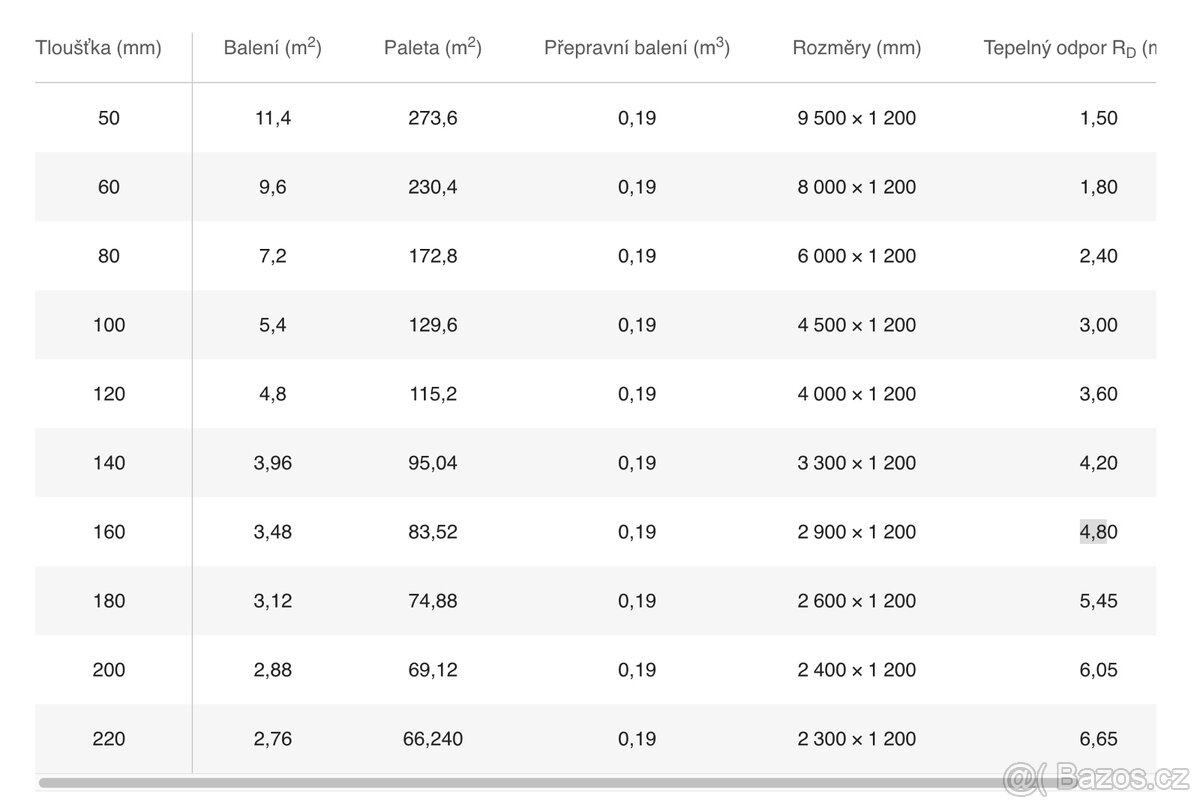
Task: Click the 3,96 Balení cell
Action: tap(272, 463)
